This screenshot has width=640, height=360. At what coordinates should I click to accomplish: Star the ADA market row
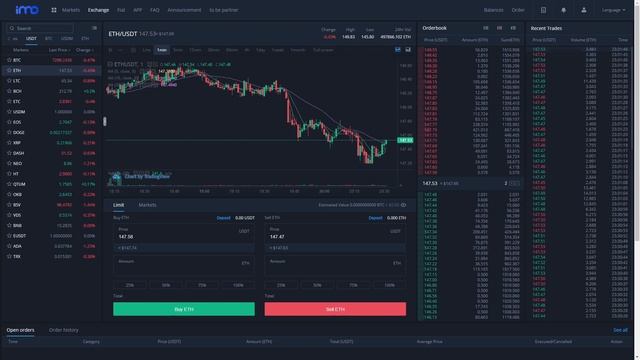(x=9, y=246)
